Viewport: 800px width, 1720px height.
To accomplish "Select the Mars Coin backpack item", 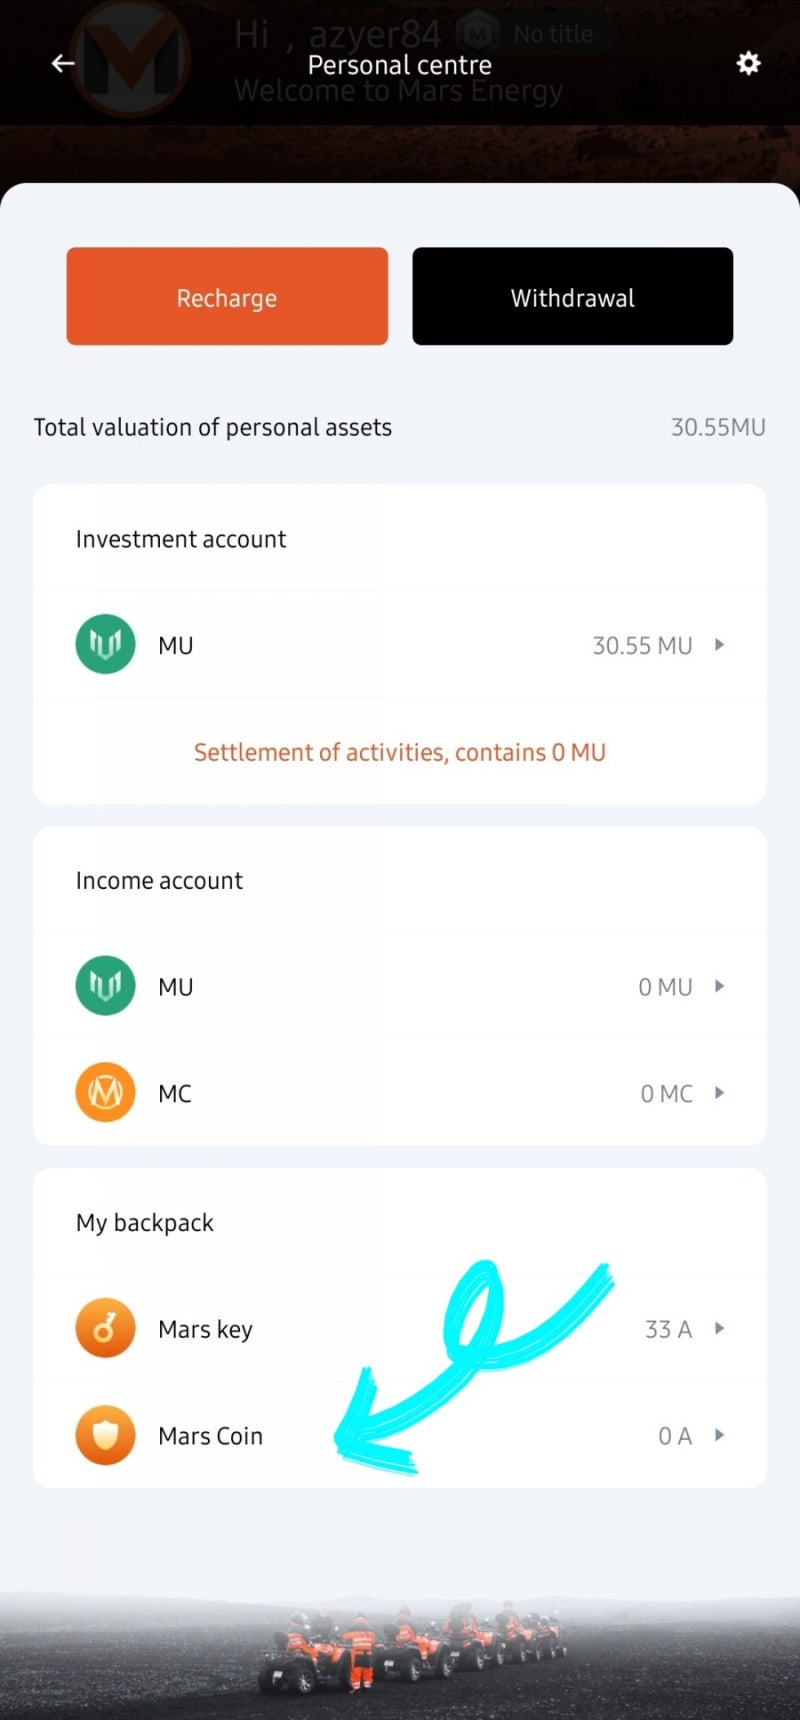I will coord(211,1436).
